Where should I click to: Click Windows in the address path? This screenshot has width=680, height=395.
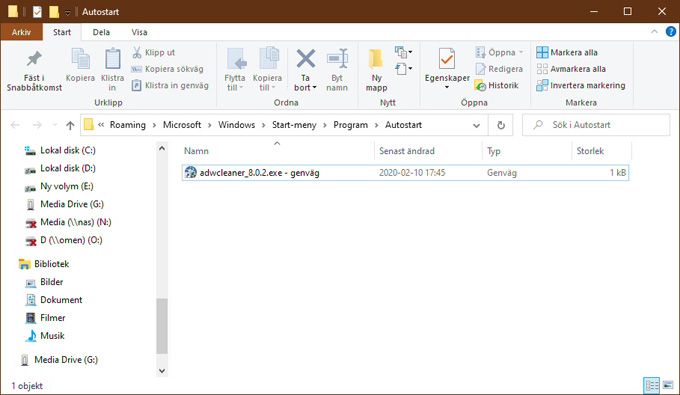[236, 125]
